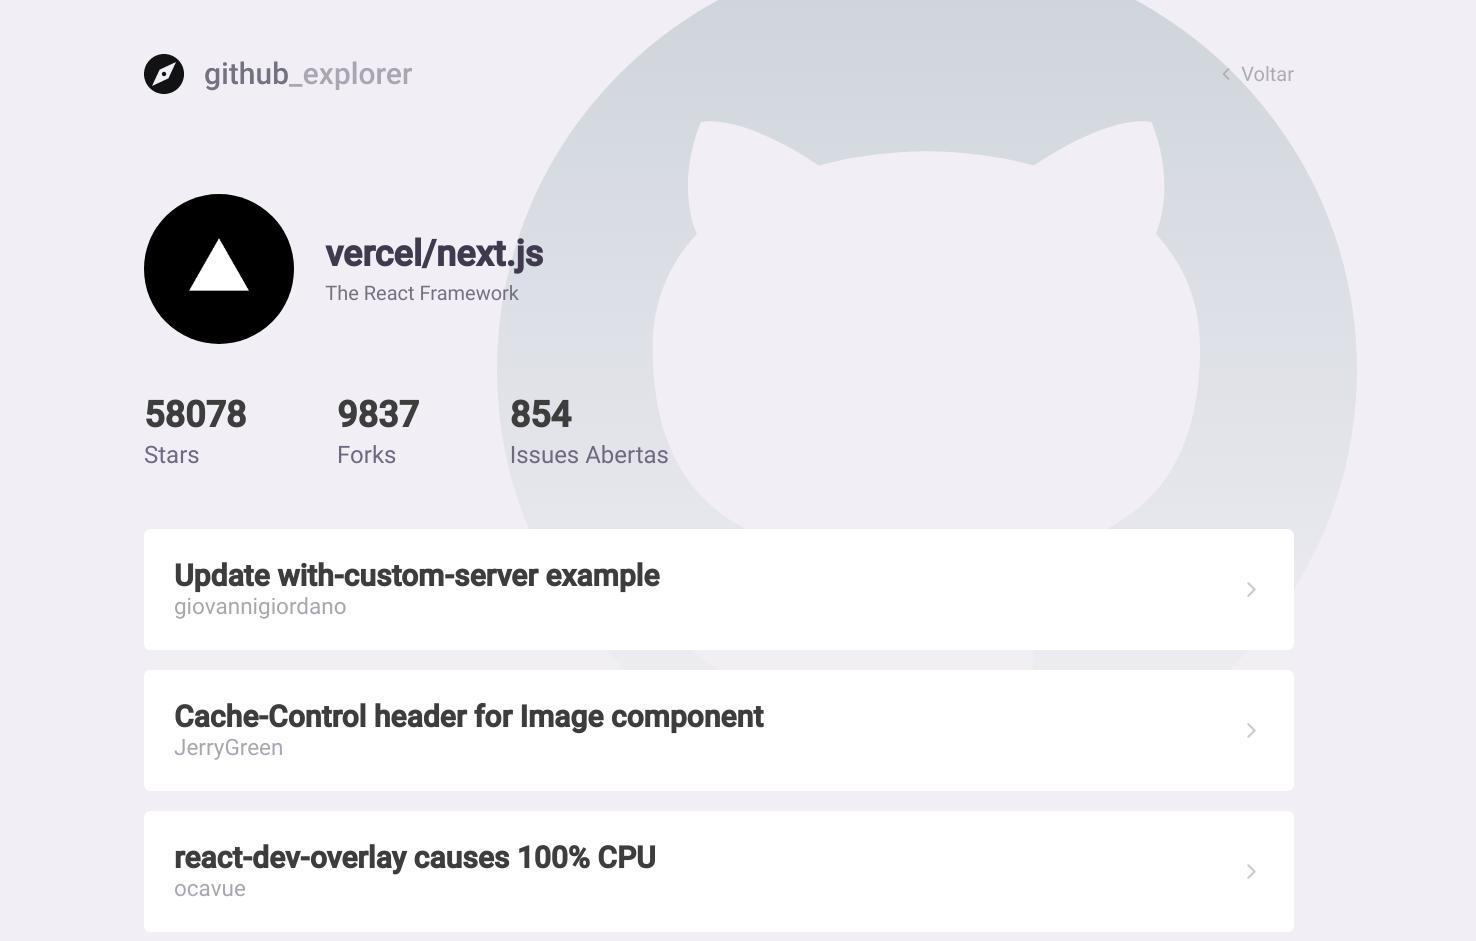Click the chevron on the Update with-custom-server card
Screen dimensions: 1476x941
(1251, 590)
